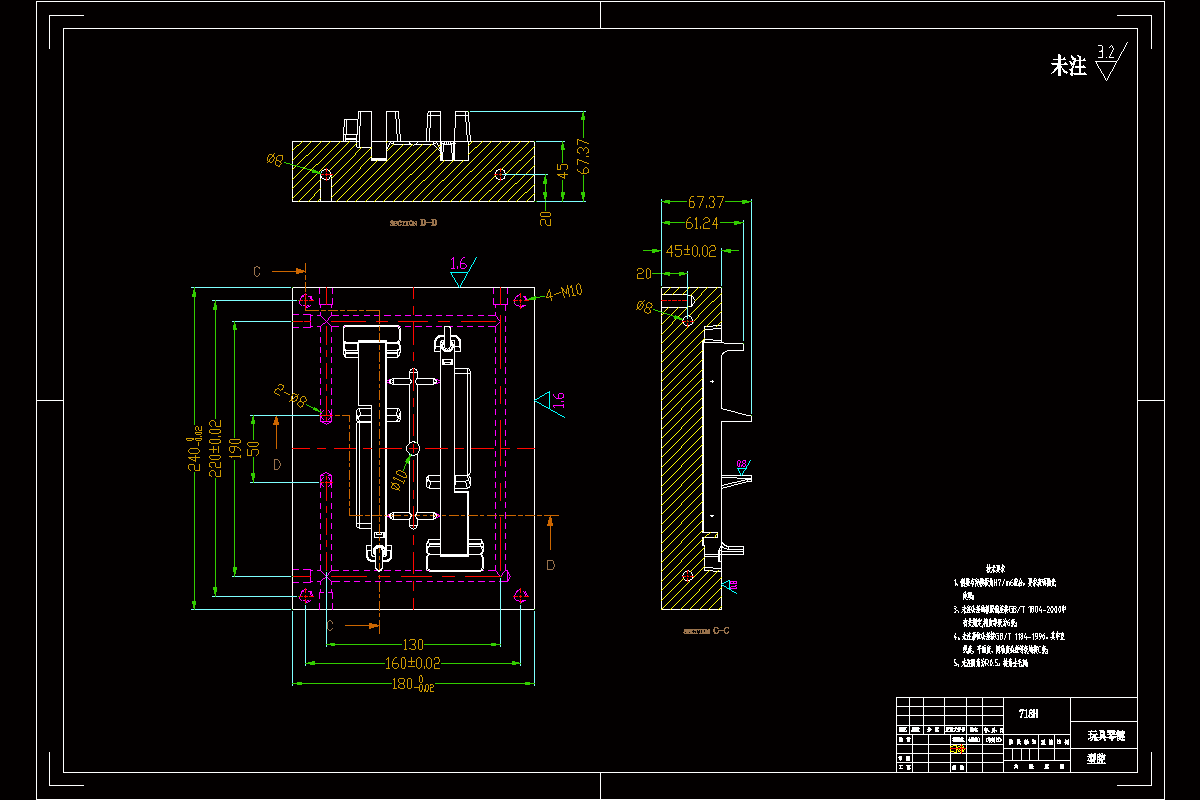Click the upper C section-line letter
Image resolution: width=1200 pixels, height=800 pixels.
click(256, 271)
